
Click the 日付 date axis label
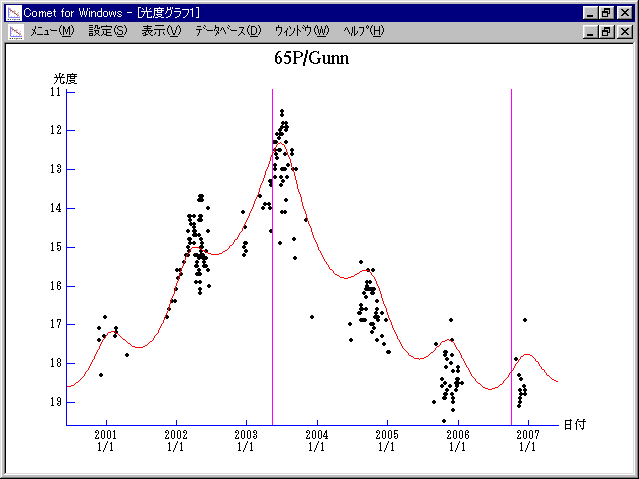574,424
